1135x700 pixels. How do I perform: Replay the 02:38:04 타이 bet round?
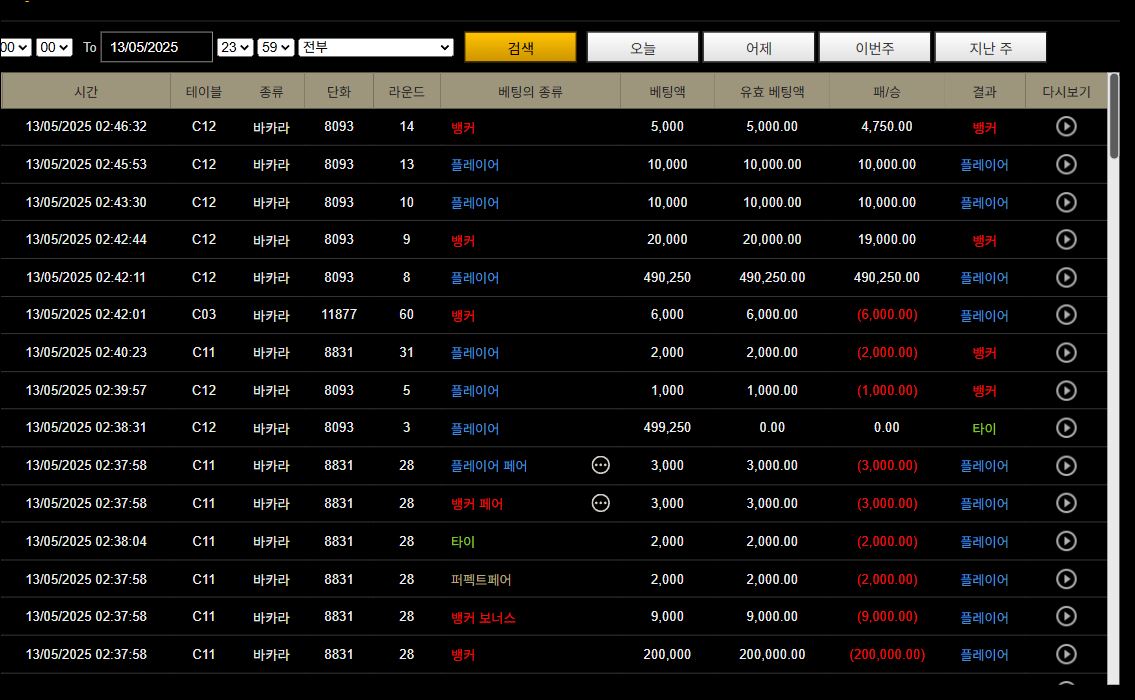pos(1066,541)
